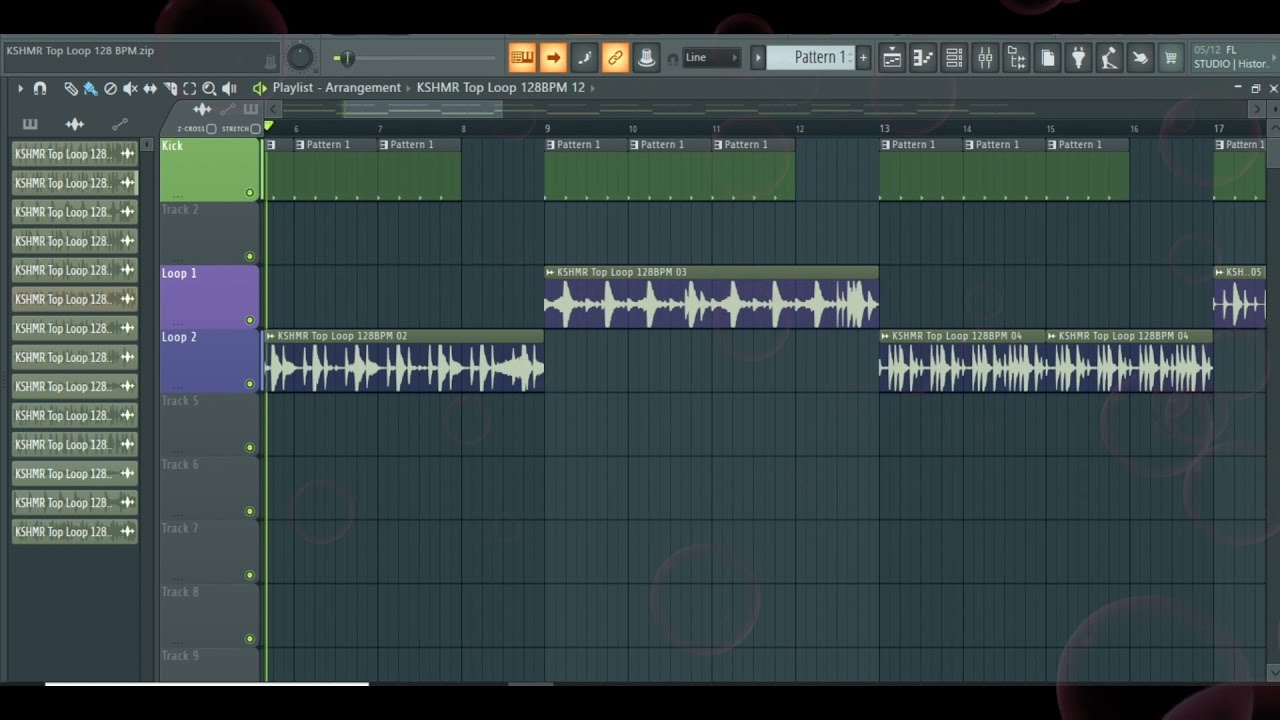Open the Piano roll icon

coord(923,58)
